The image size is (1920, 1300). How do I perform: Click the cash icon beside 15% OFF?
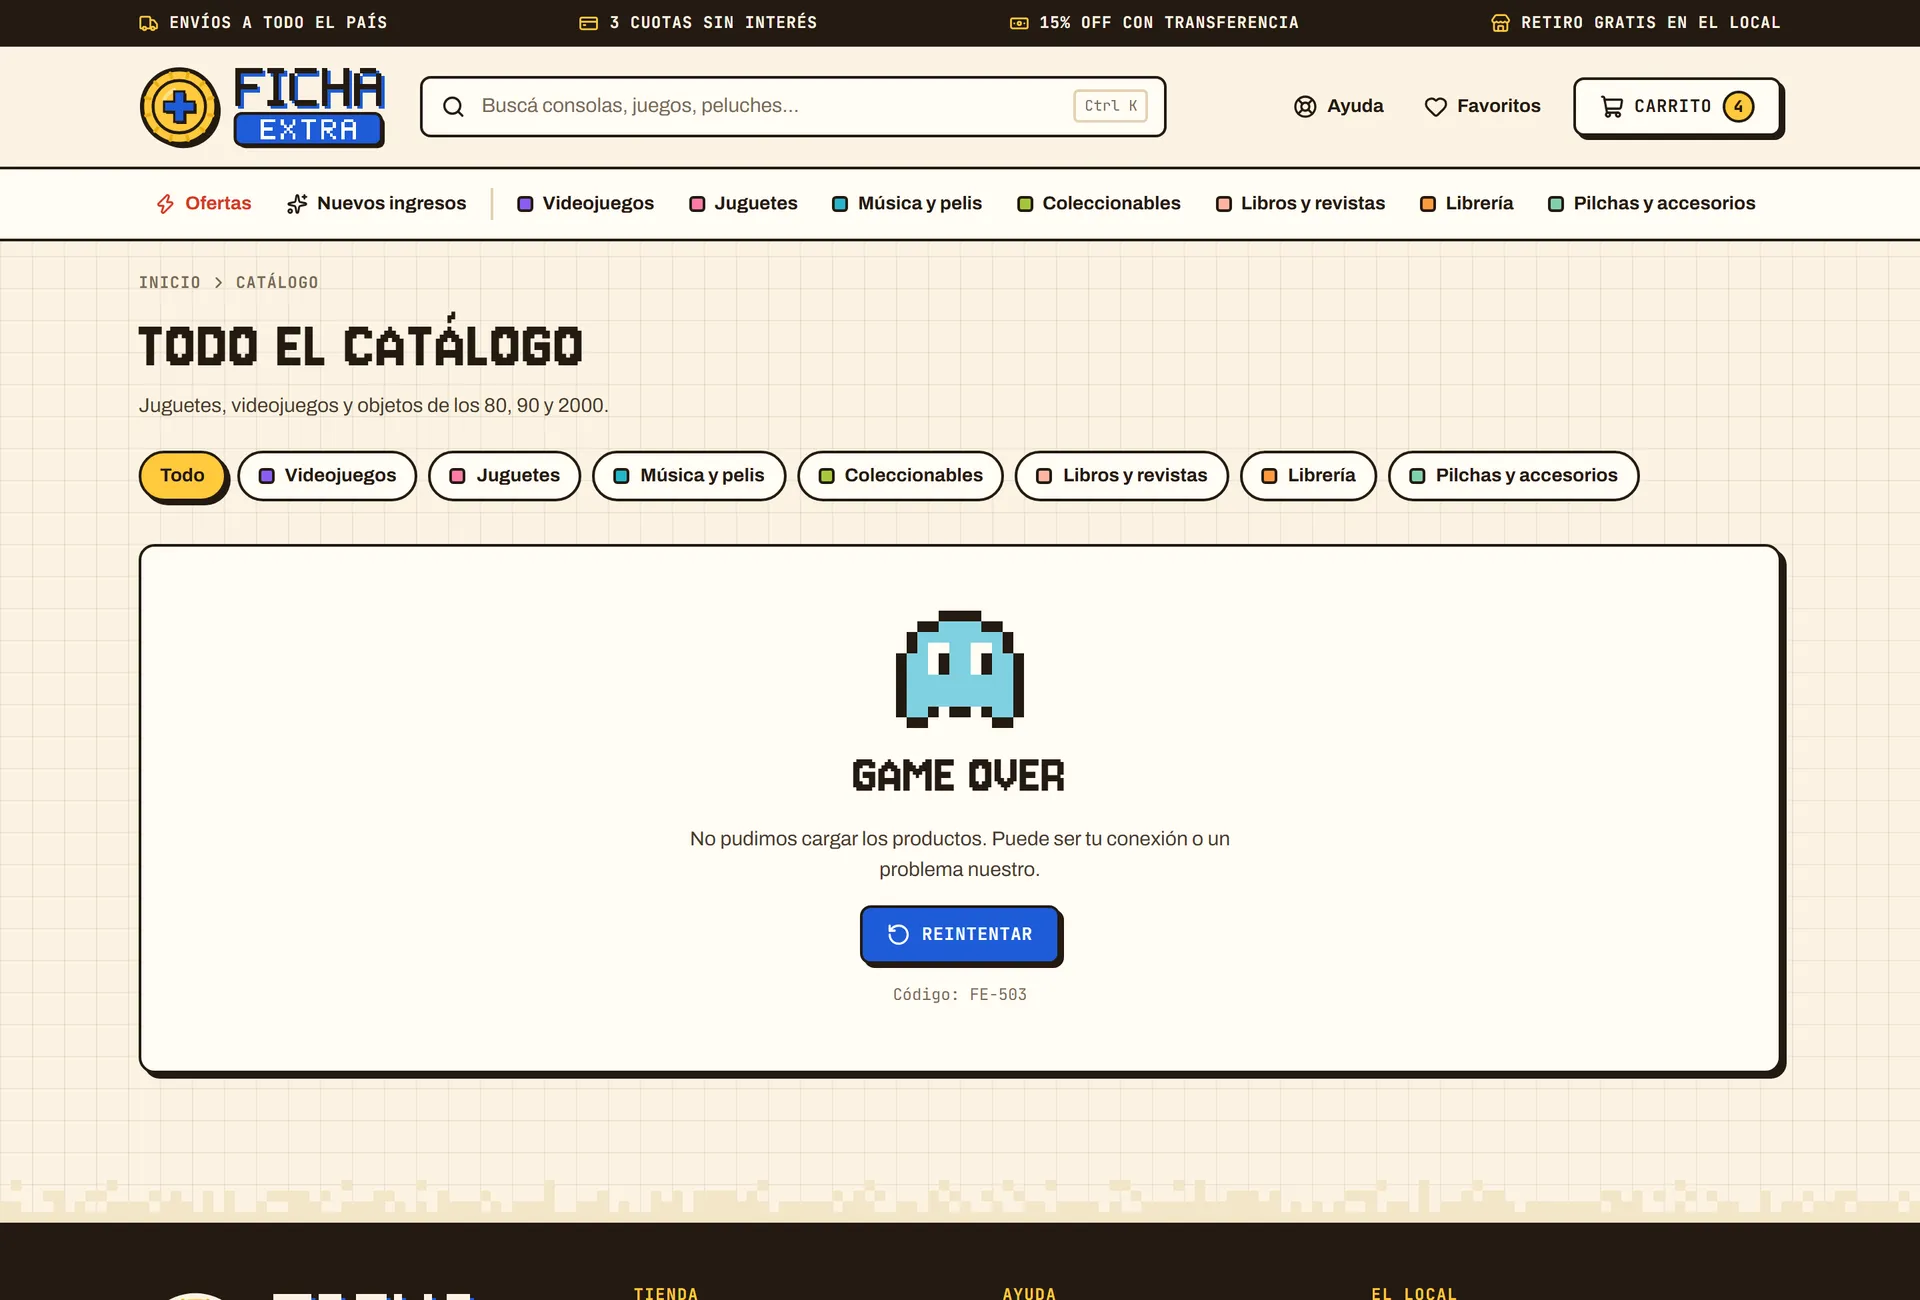[1019, 23]
